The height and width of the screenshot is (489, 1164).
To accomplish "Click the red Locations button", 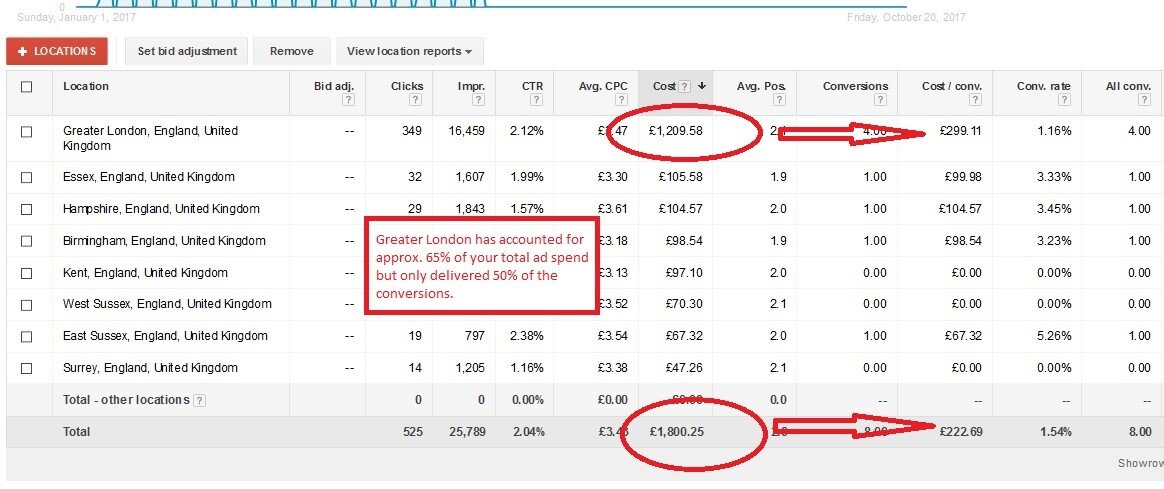I will coord(56,51).
